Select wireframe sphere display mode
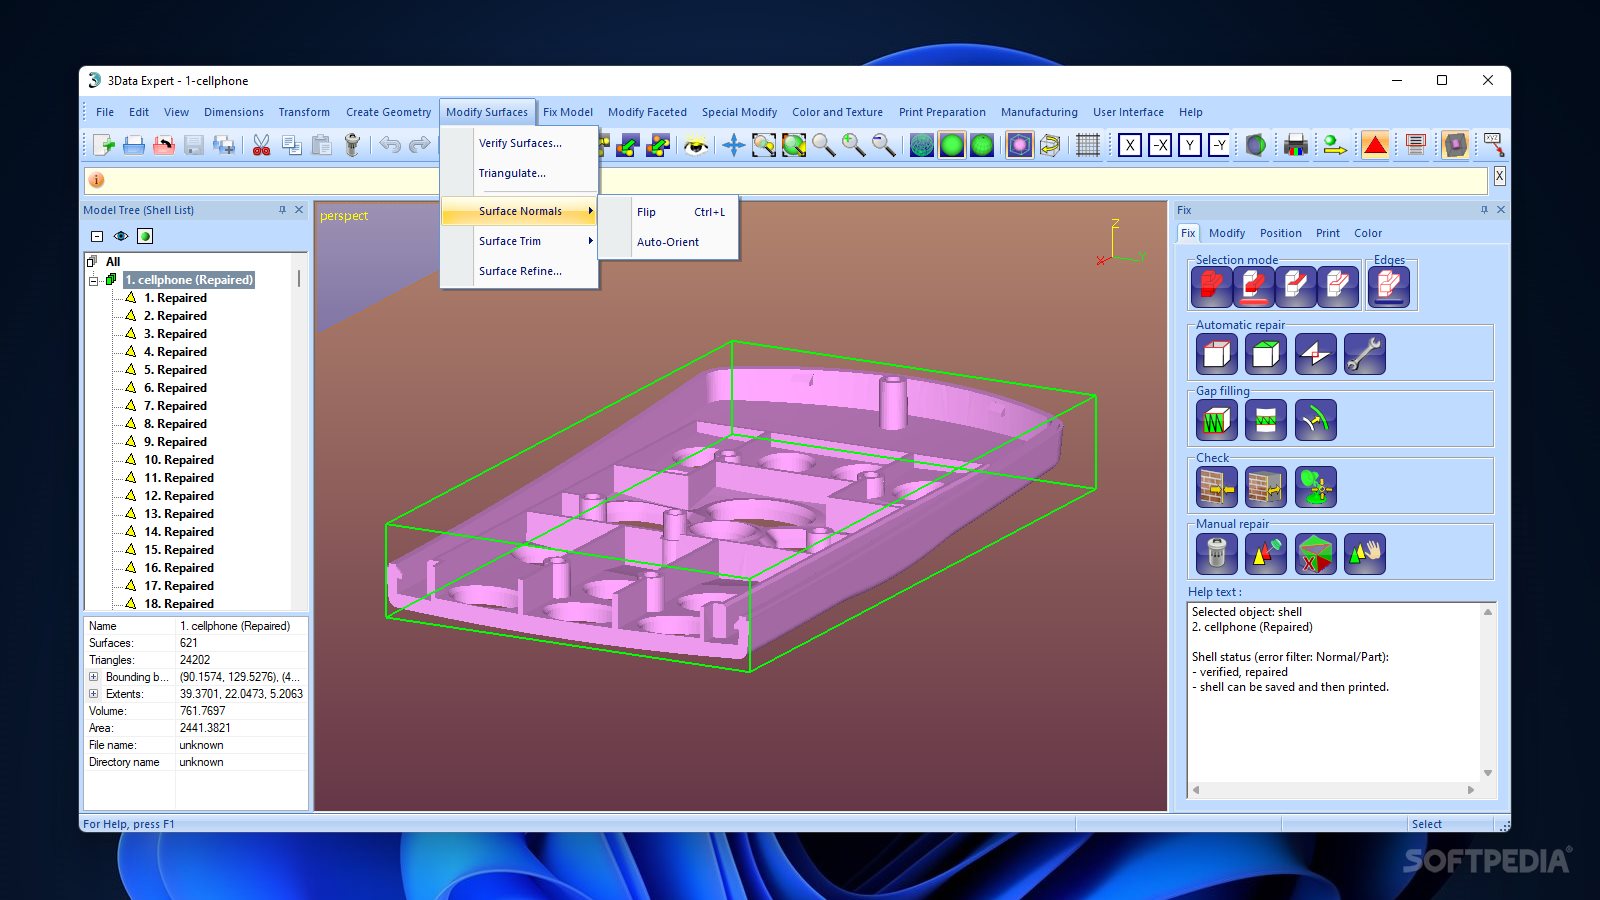 (x=922, y=146)
